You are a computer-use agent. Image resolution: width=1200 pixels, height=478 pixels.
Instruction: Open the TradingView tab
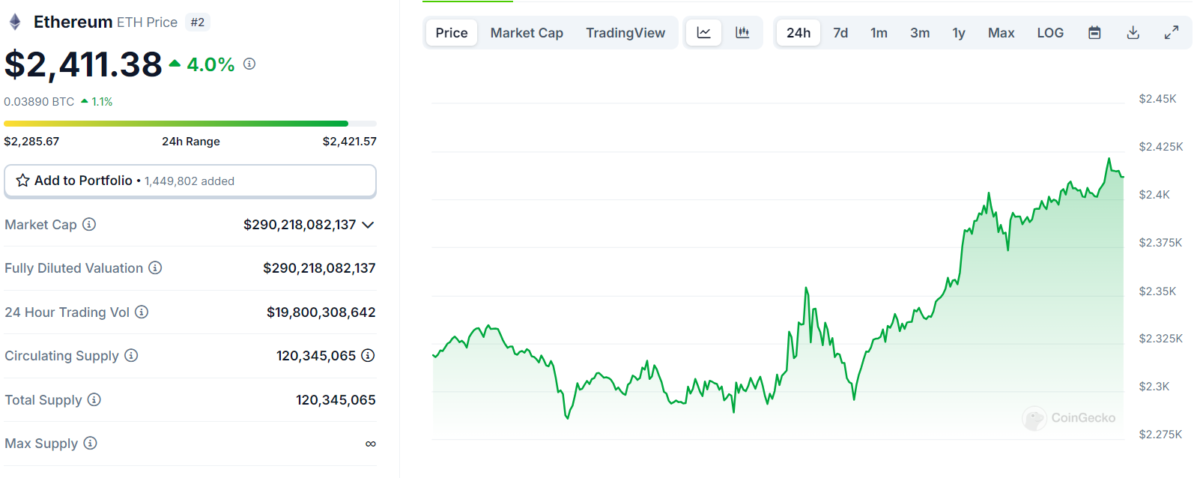click(x=625, y=33)
